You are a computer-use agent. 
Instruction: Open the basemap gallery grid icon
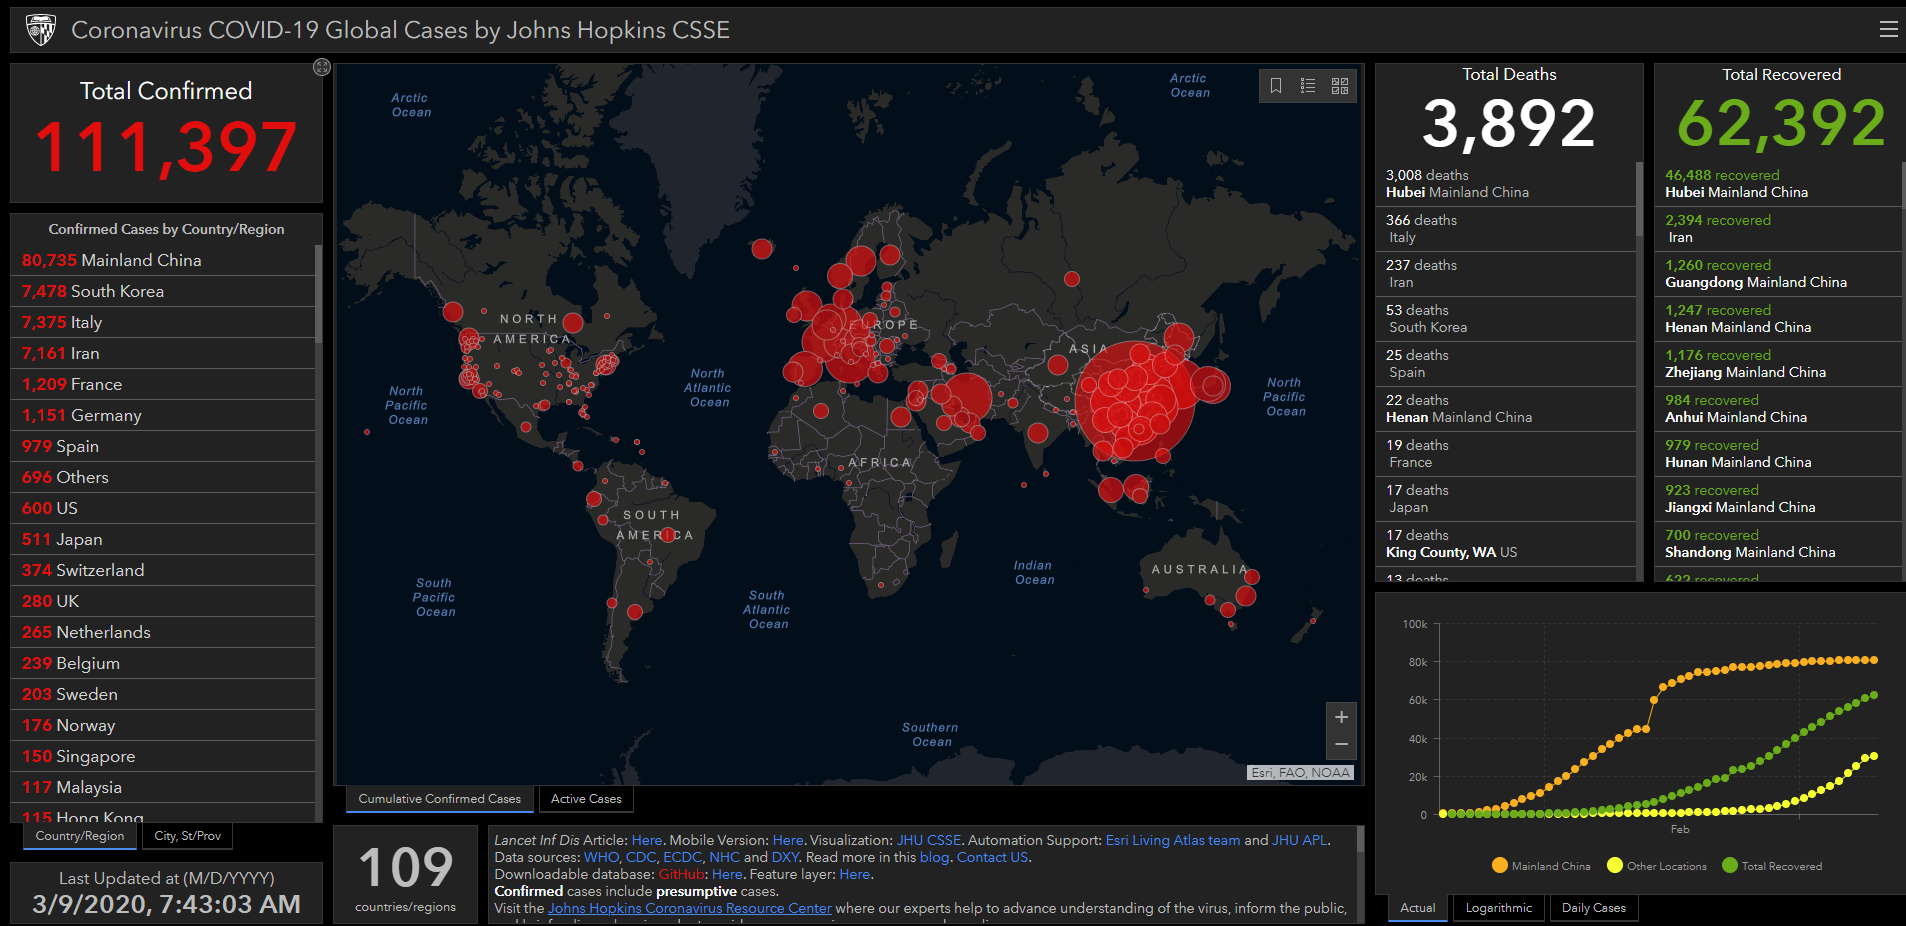tap(1340, 86)
